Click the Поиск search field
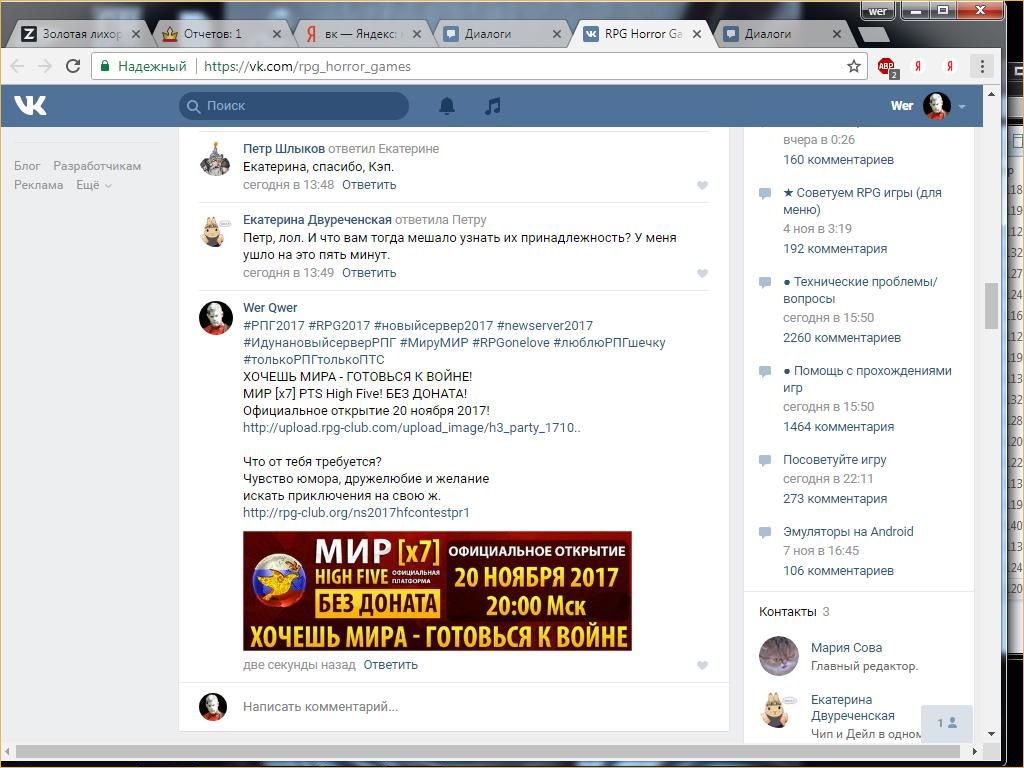Viewport: 1024px width, 768px height. [x=294, y=106]
